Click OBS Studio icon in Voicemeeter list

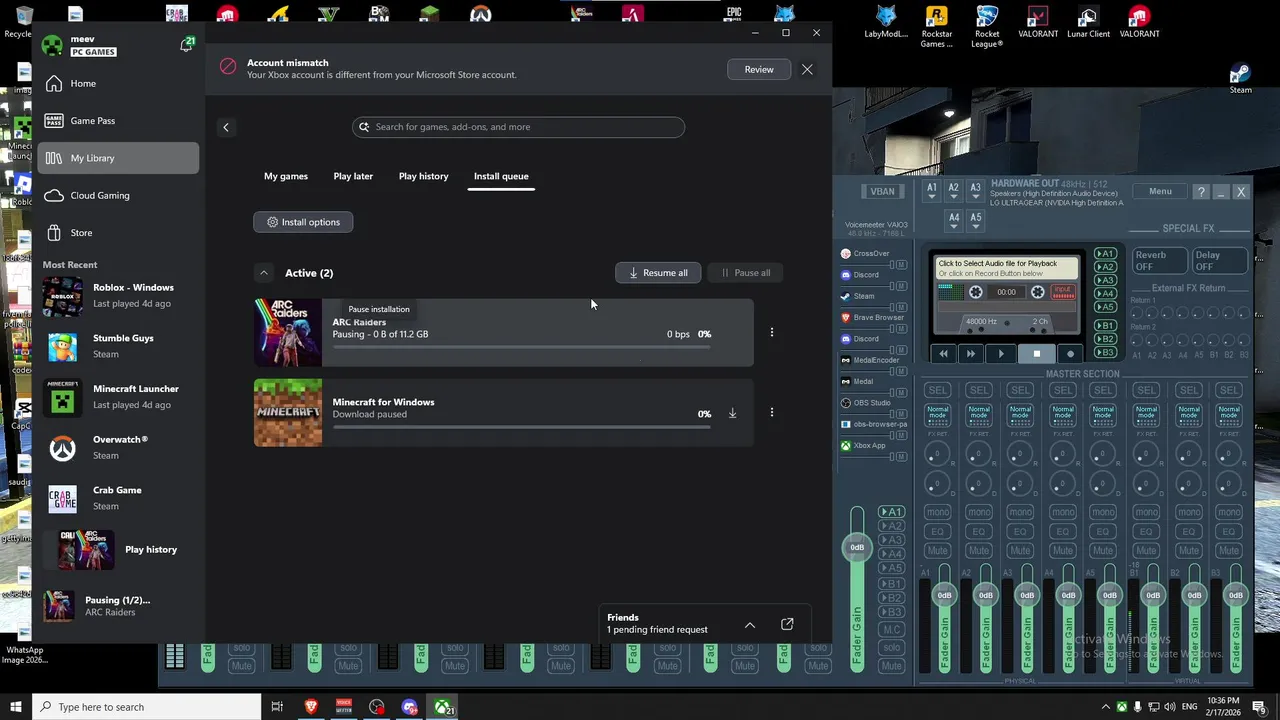tap(846, 403)
